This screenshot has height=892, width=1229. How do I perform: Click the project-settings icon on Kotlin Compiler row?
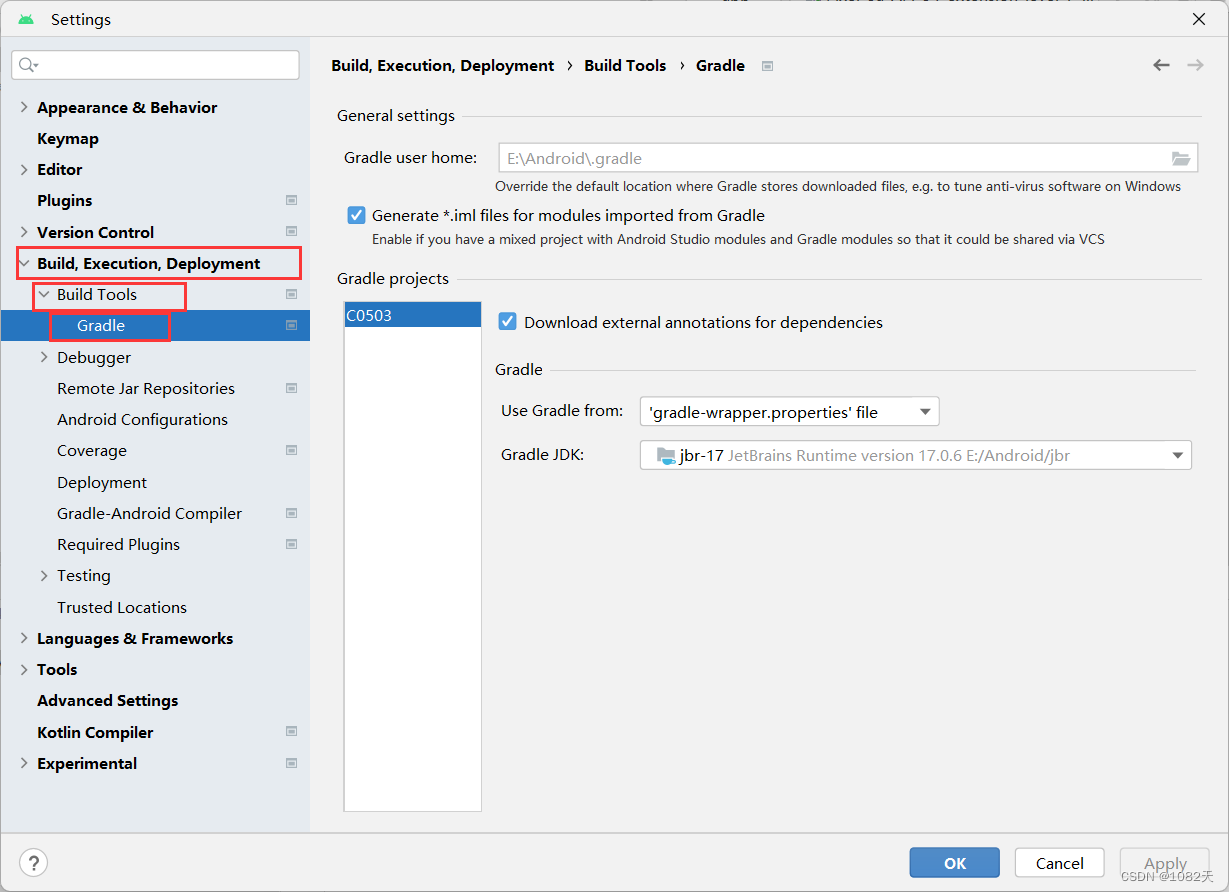click(x=291, y=732)
